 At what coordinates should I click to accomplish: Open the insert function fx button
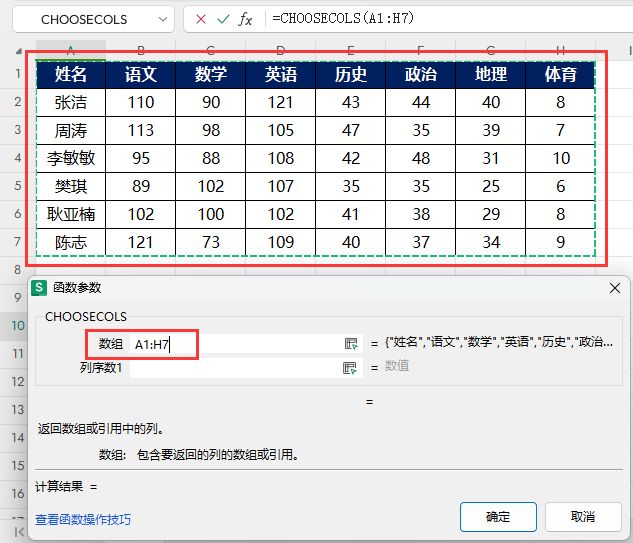245,19
